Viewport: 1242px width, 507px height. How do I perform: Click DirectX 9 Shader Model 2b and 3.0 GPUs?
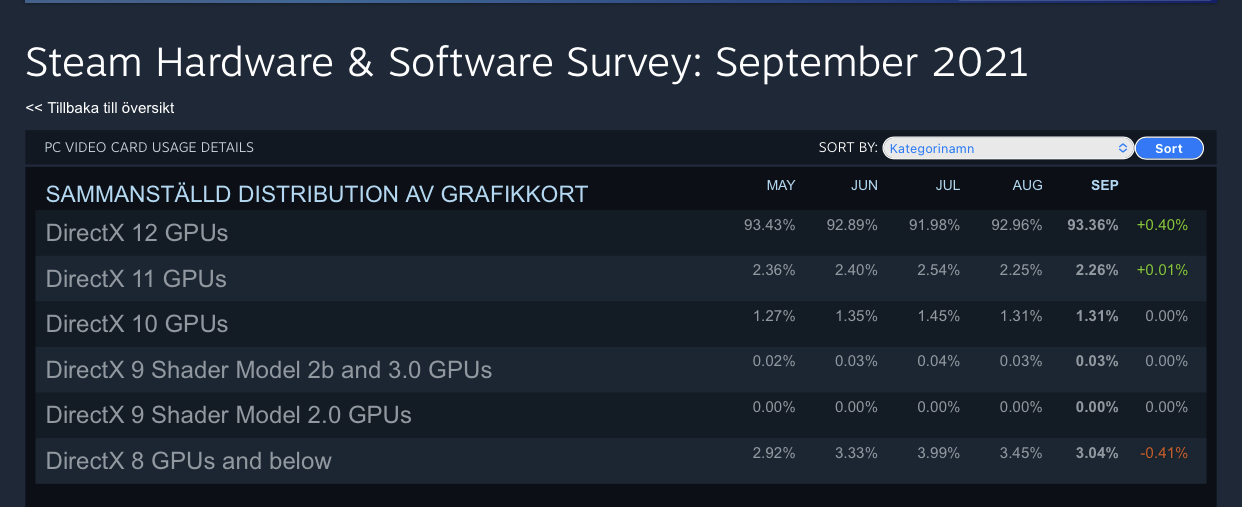click(269, 370)
